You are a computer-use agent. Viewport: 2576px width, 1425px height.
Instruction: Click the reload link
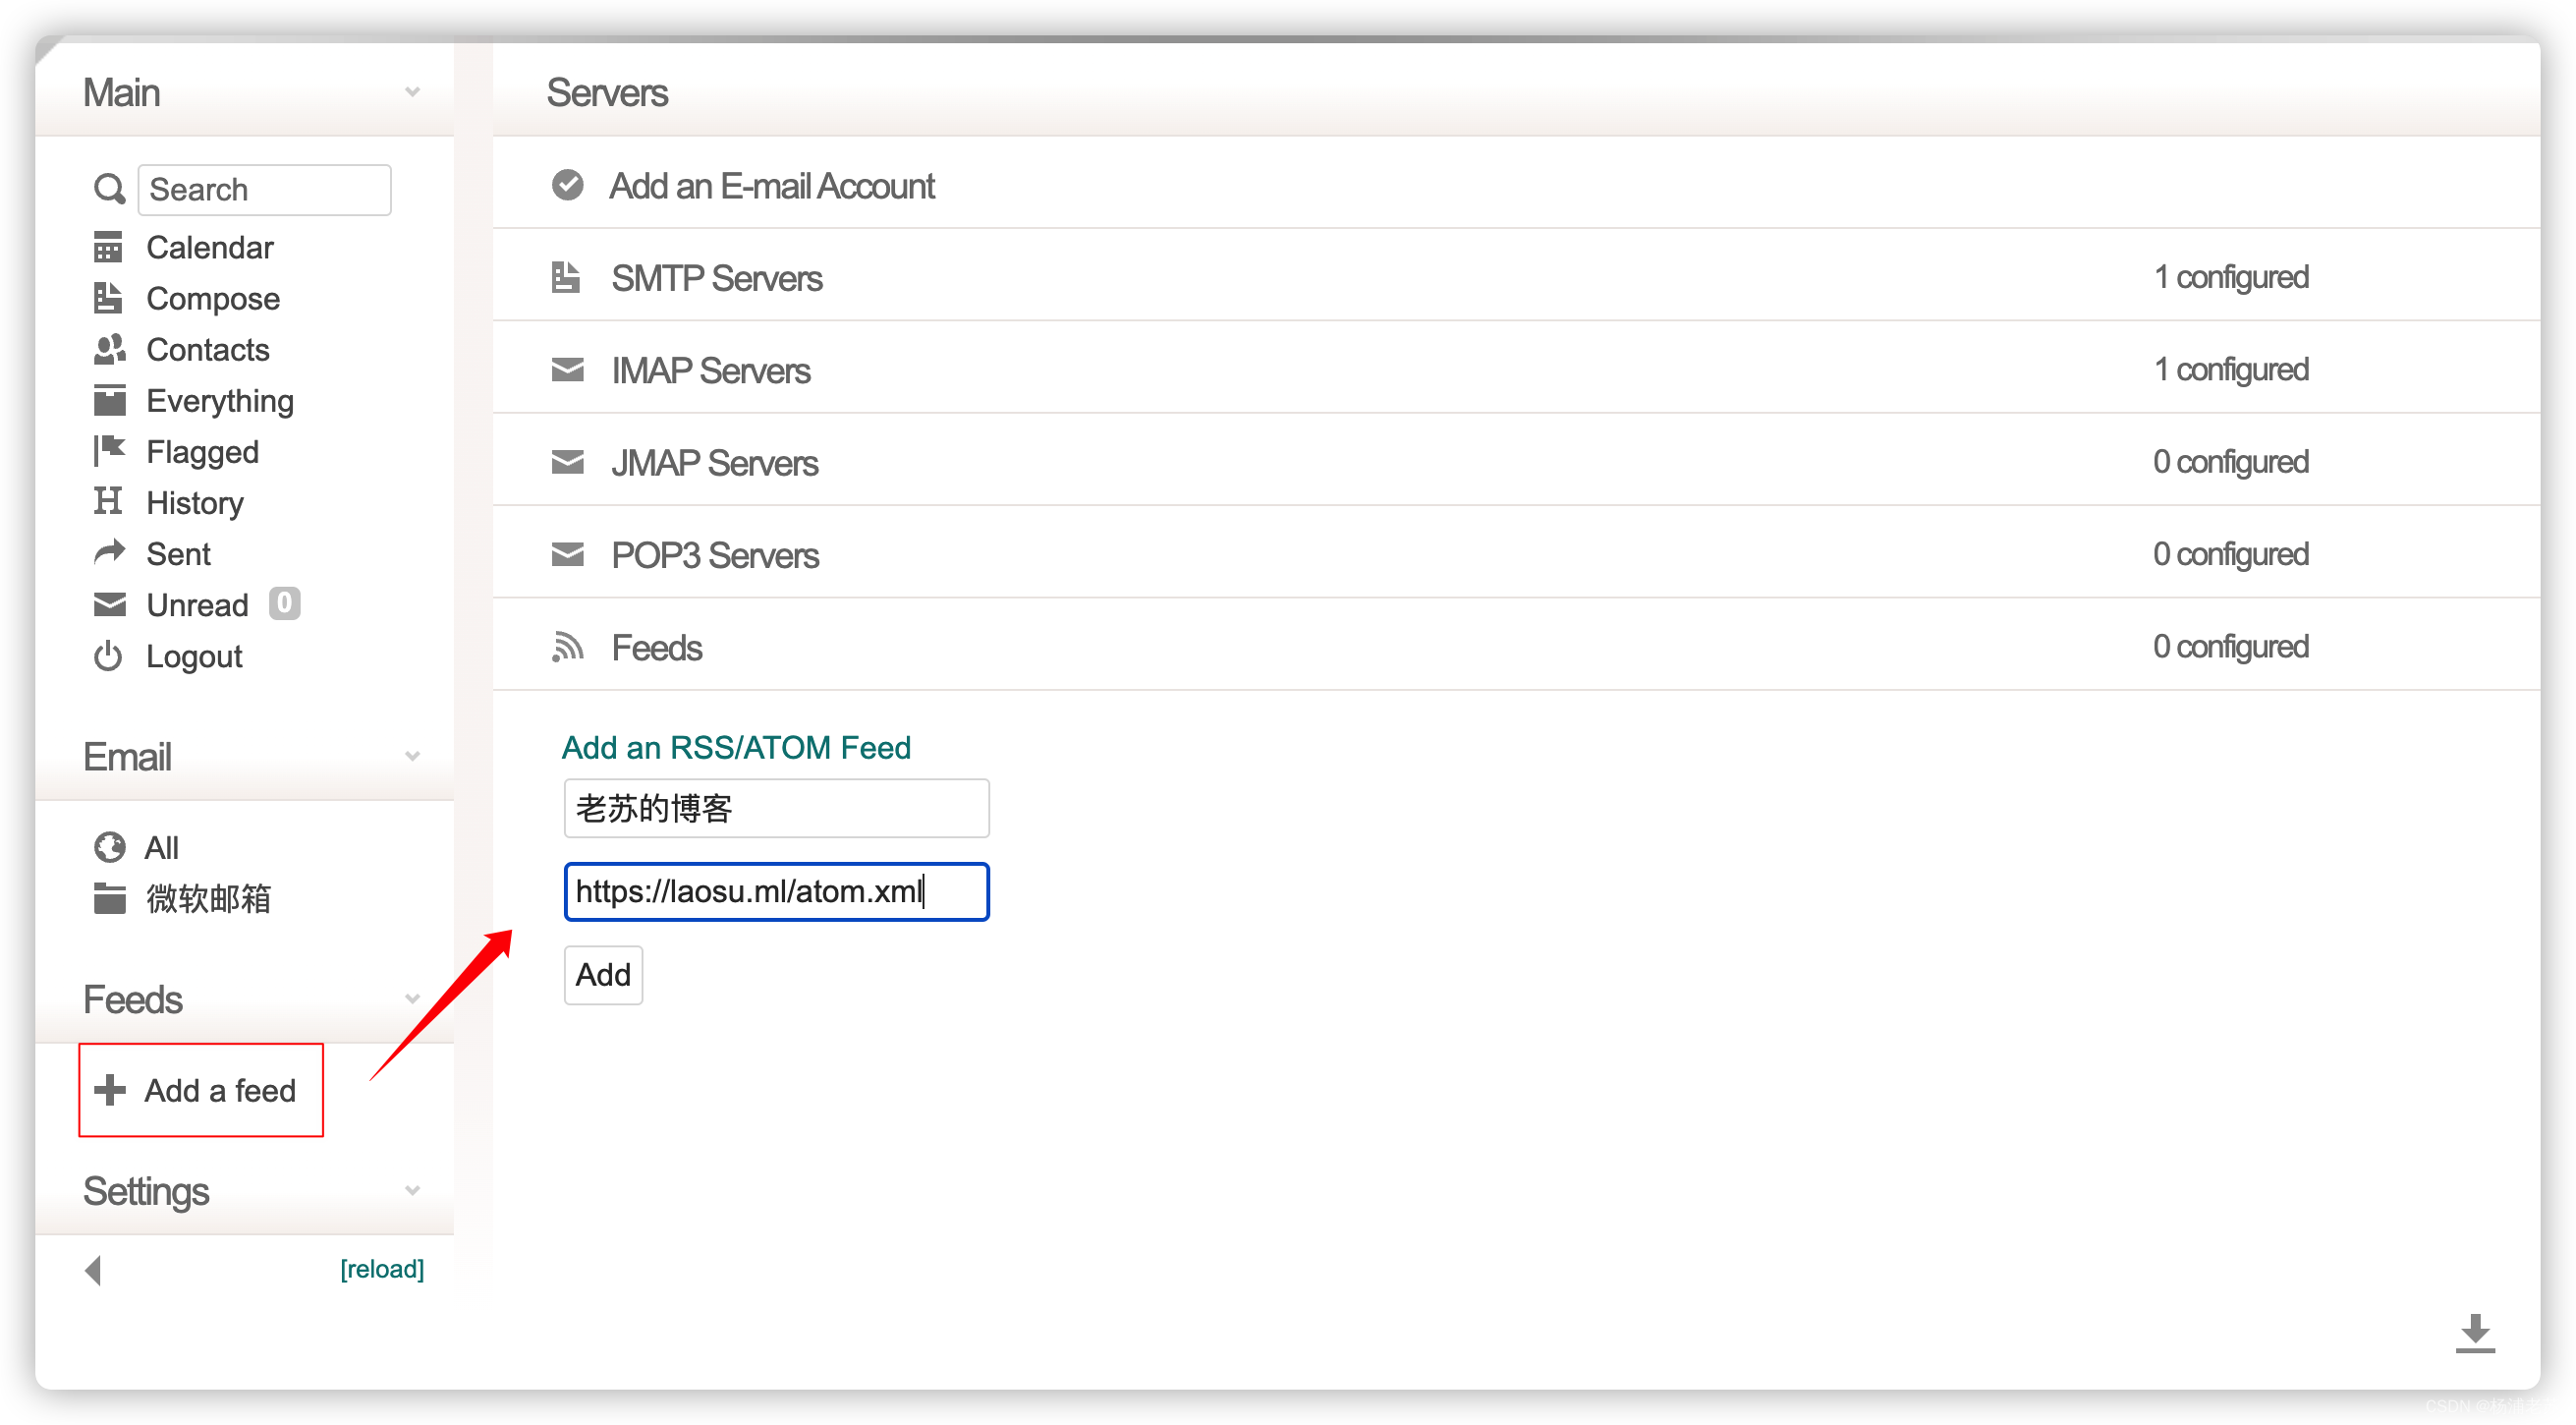382,1269
